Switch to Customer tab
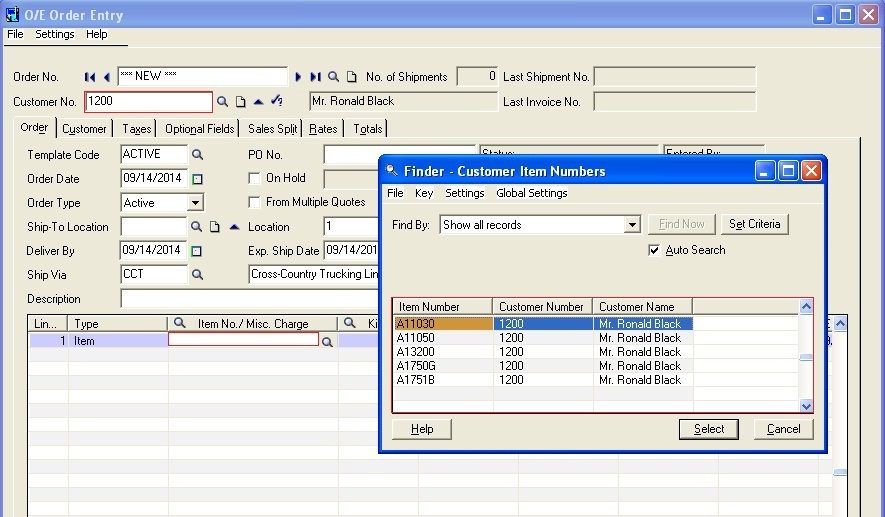Viewport: 885px width, 517px height. (x=84, y=129)
